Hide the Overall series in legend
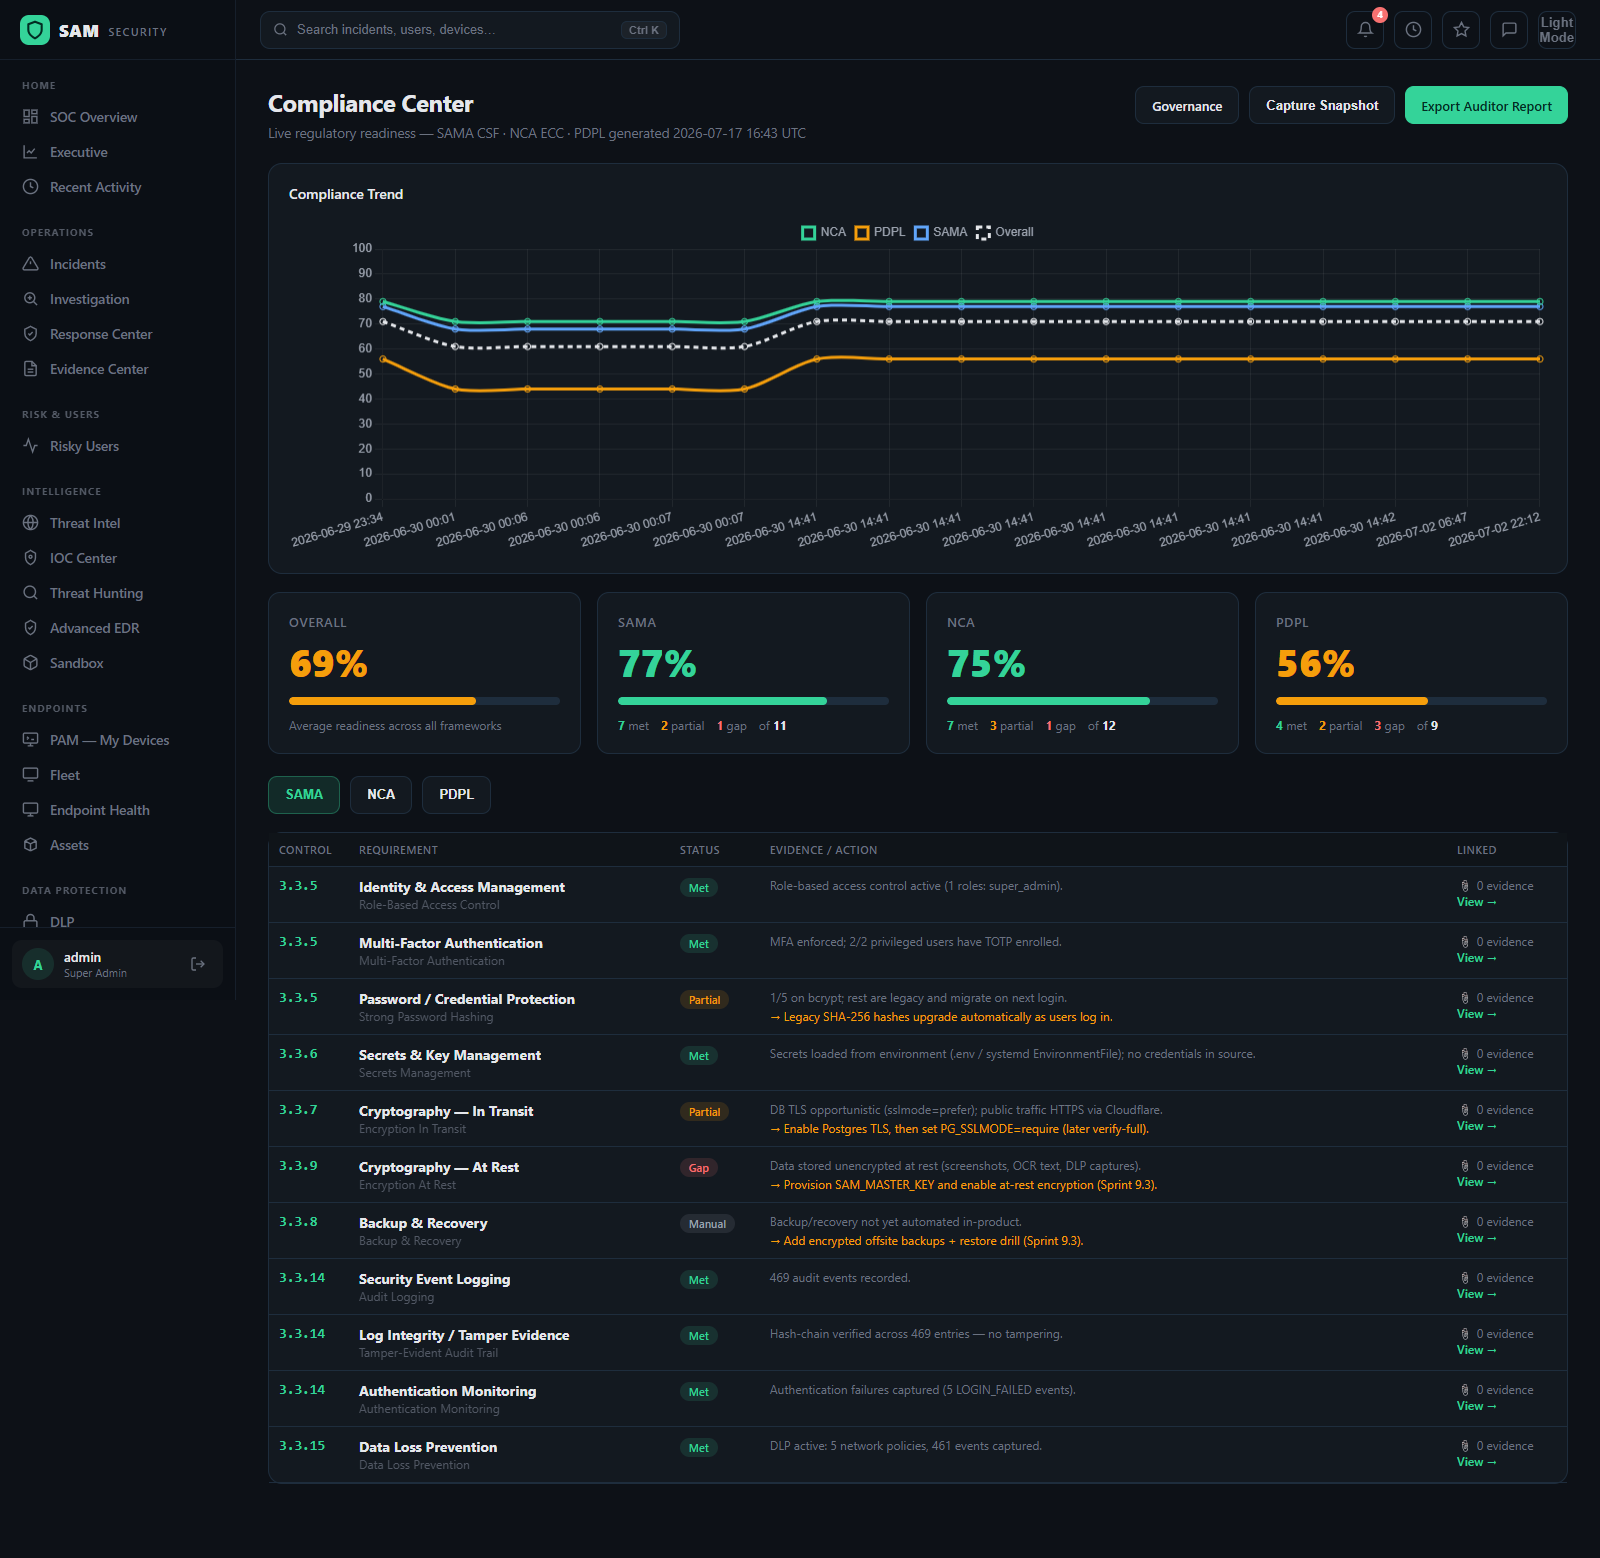 1005,232
